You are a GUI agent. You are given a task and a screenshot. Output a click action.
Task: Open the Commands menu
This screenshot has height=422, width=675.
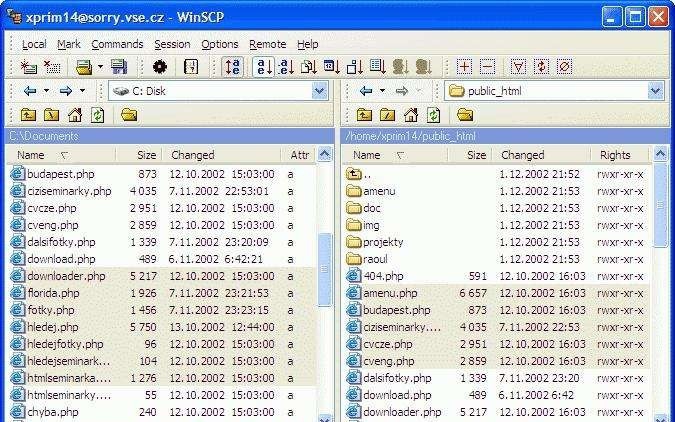click(x=117, y=44)
